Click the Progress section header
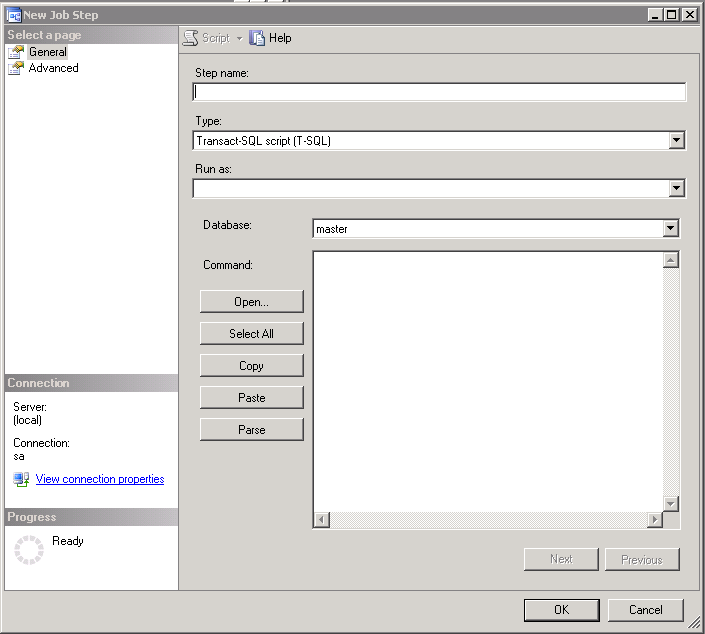 point(91,517)
